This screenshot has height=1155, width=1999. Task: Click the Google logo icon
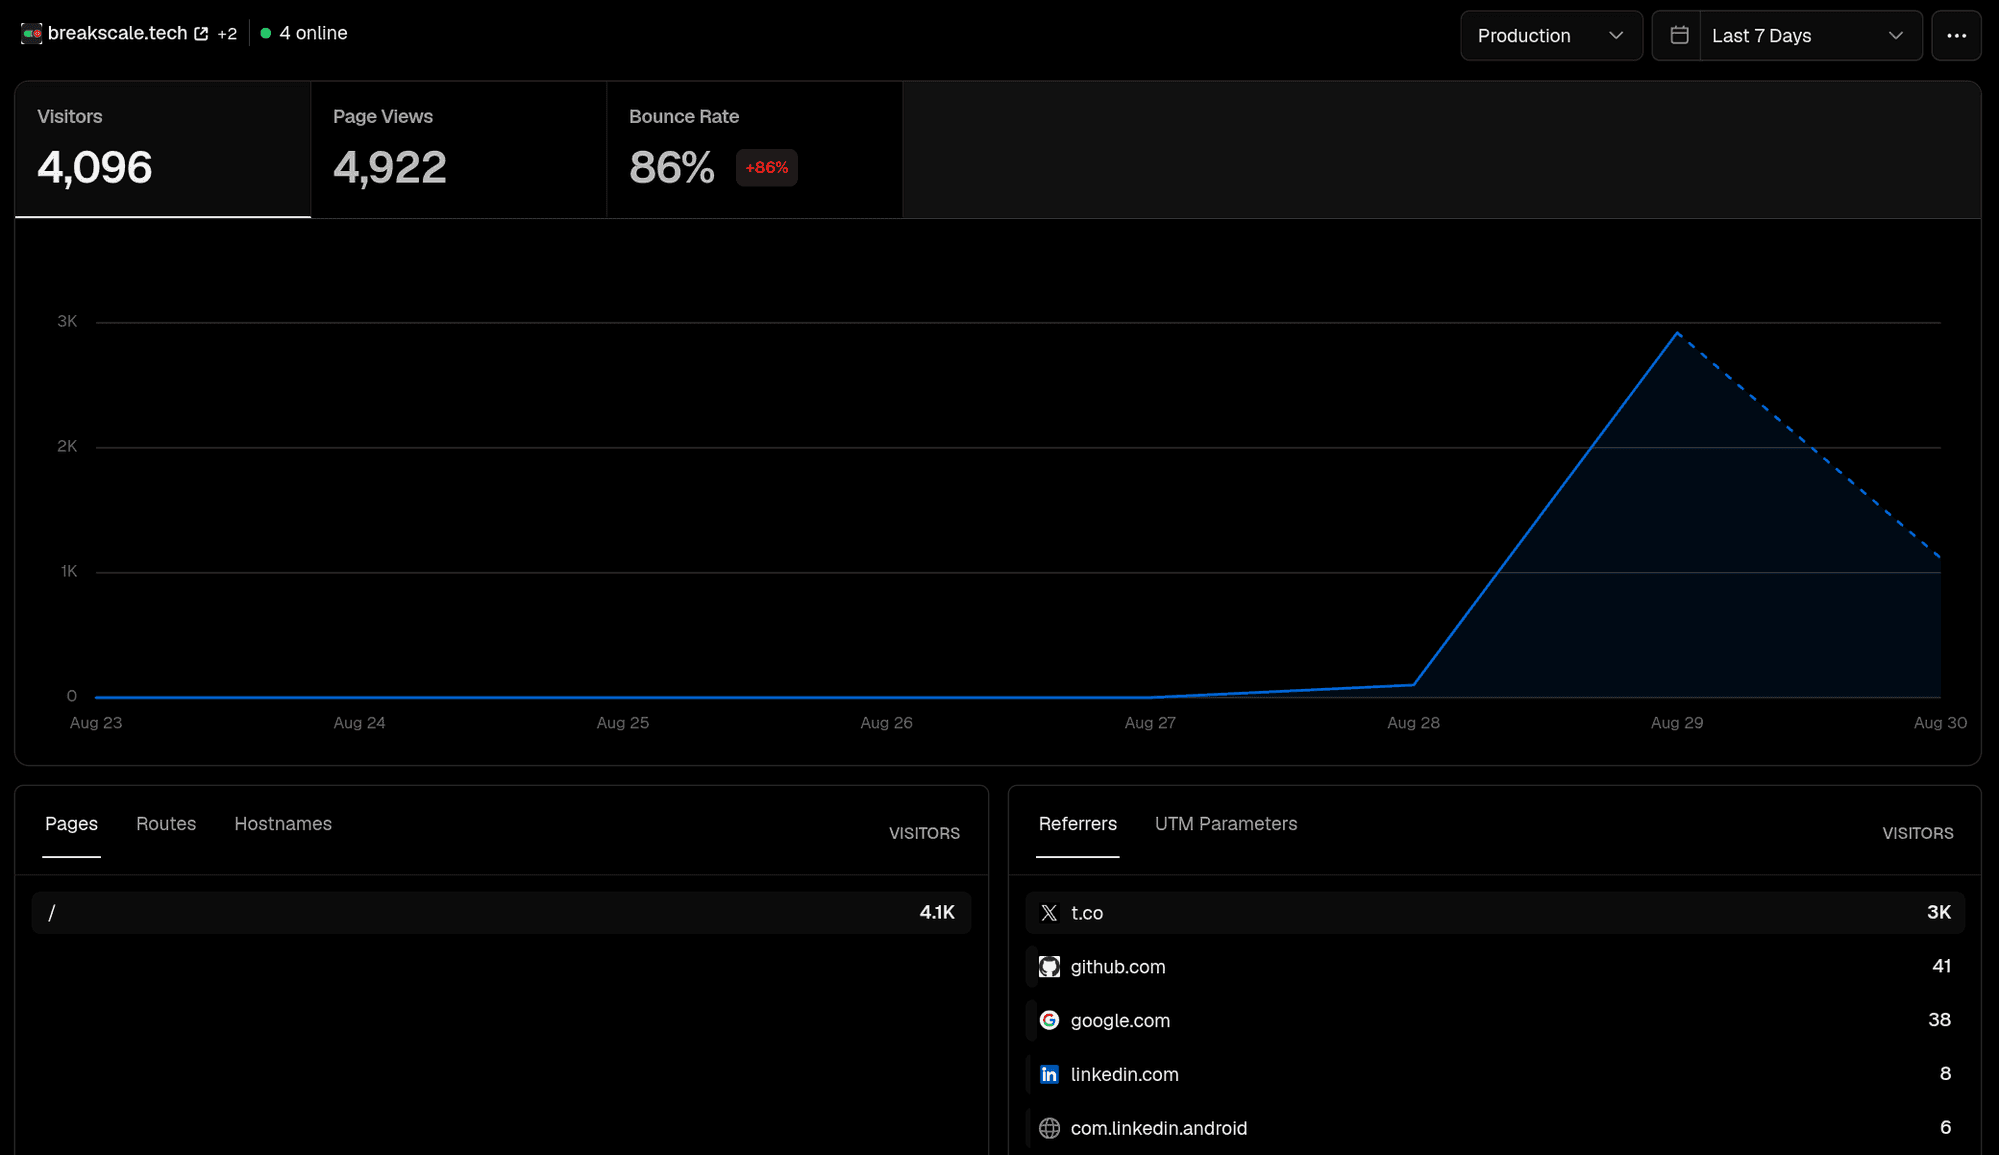(1049, 1020)
